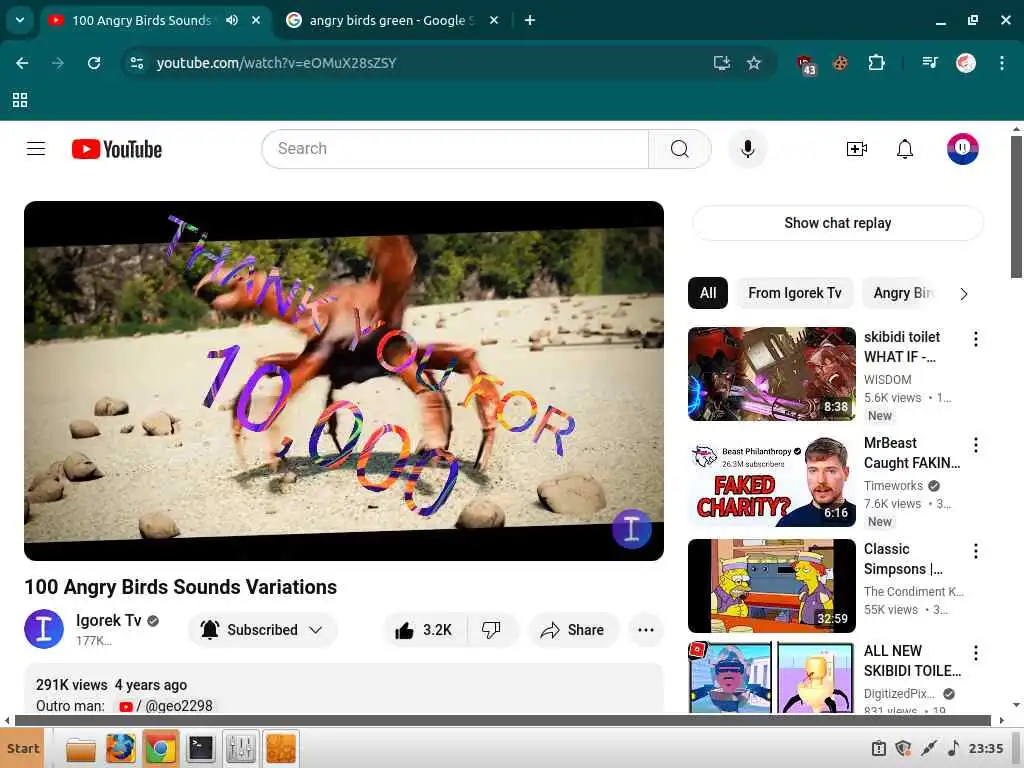This screenshot has height=768, width=1024.
Task: Open options for ALL NEW SKIBIDI TOILET video
Action: pyautogui.click(x=976, y=653)
